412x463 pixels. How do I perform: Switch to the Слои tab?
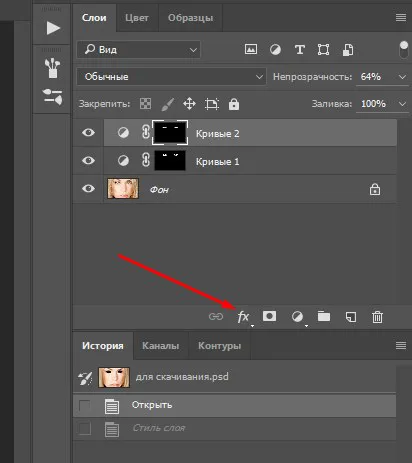point(94,18)
